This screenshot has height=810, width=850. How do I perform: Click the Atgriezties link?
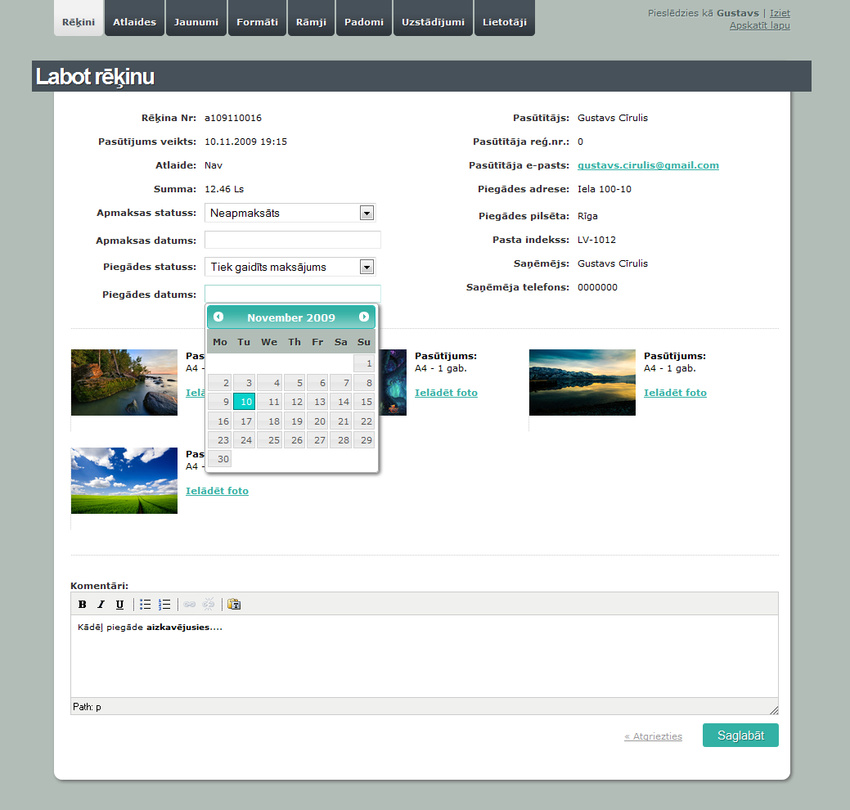pos(653,736)
